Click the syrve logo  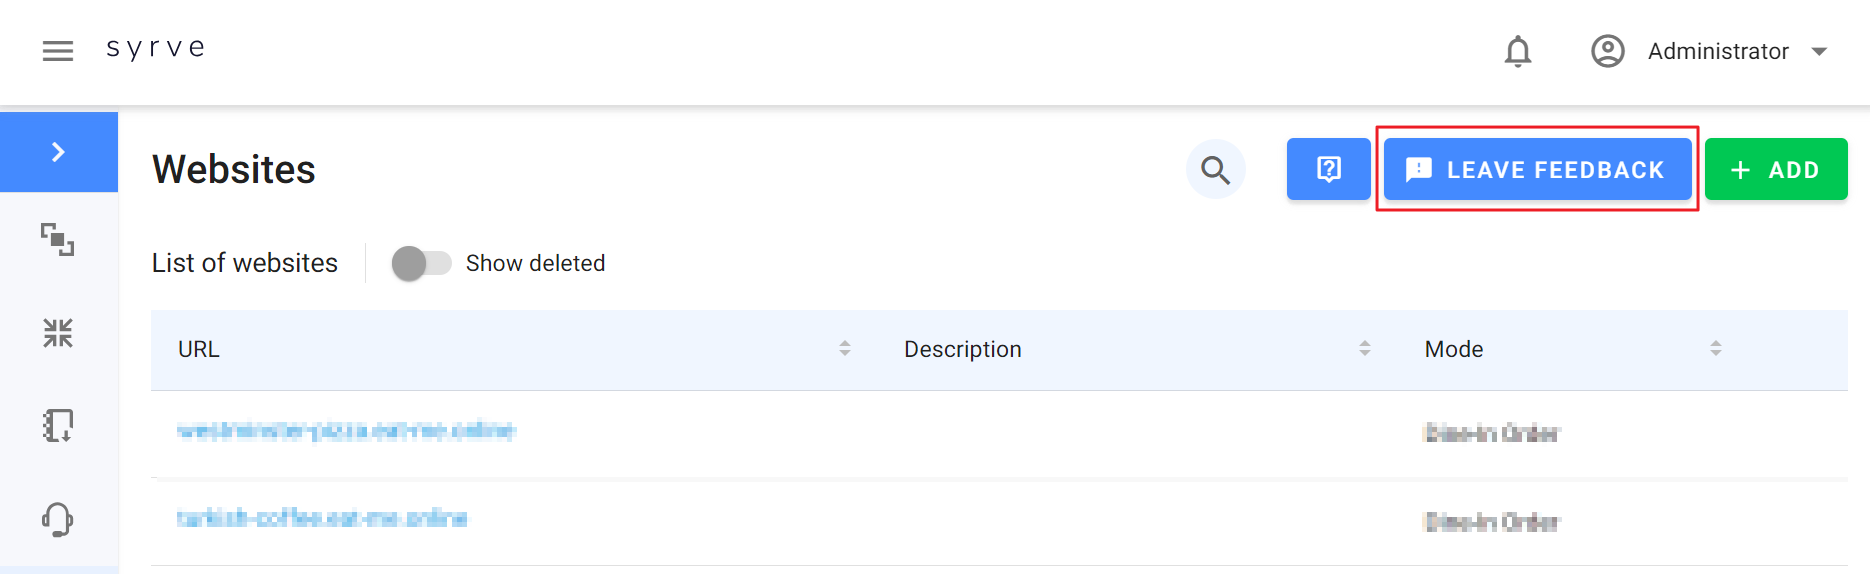click(156, 49)
